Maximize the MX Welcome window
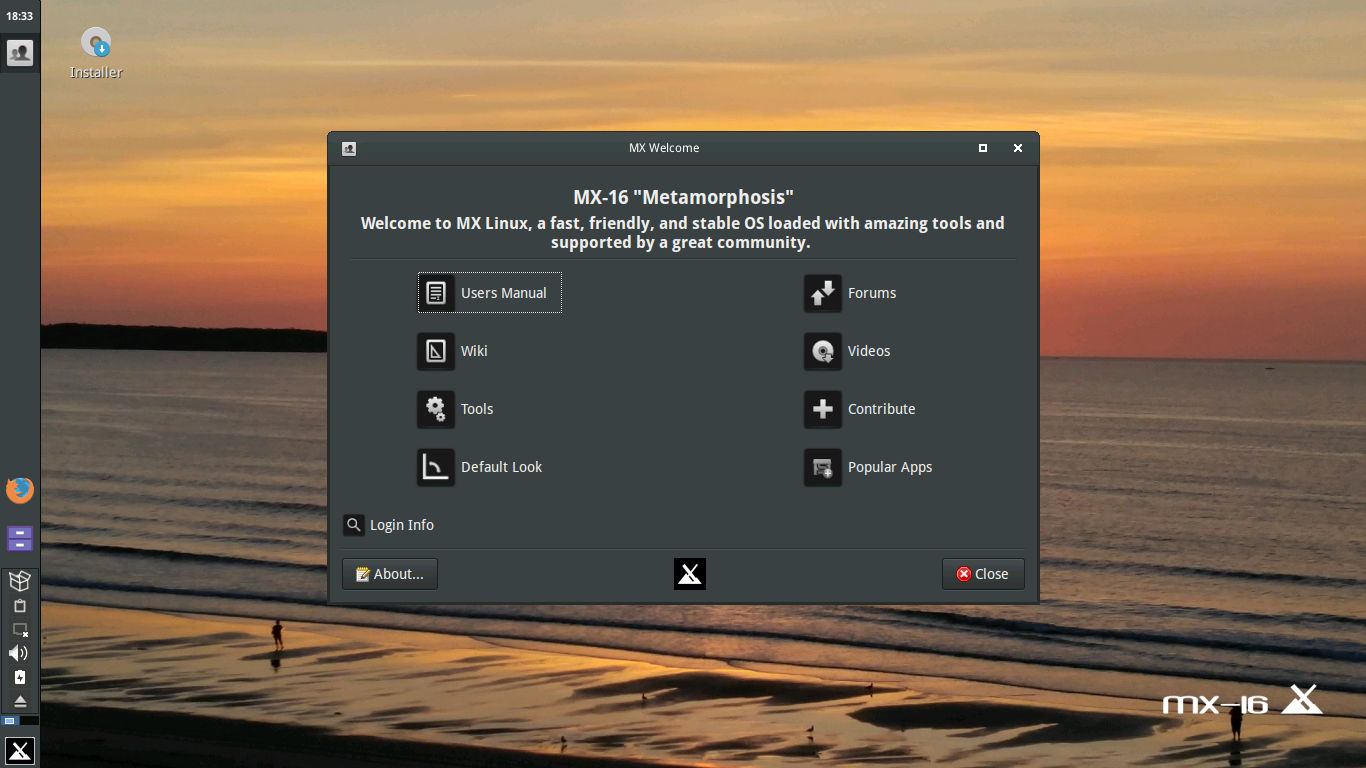1366x768 pixels. 983,148
